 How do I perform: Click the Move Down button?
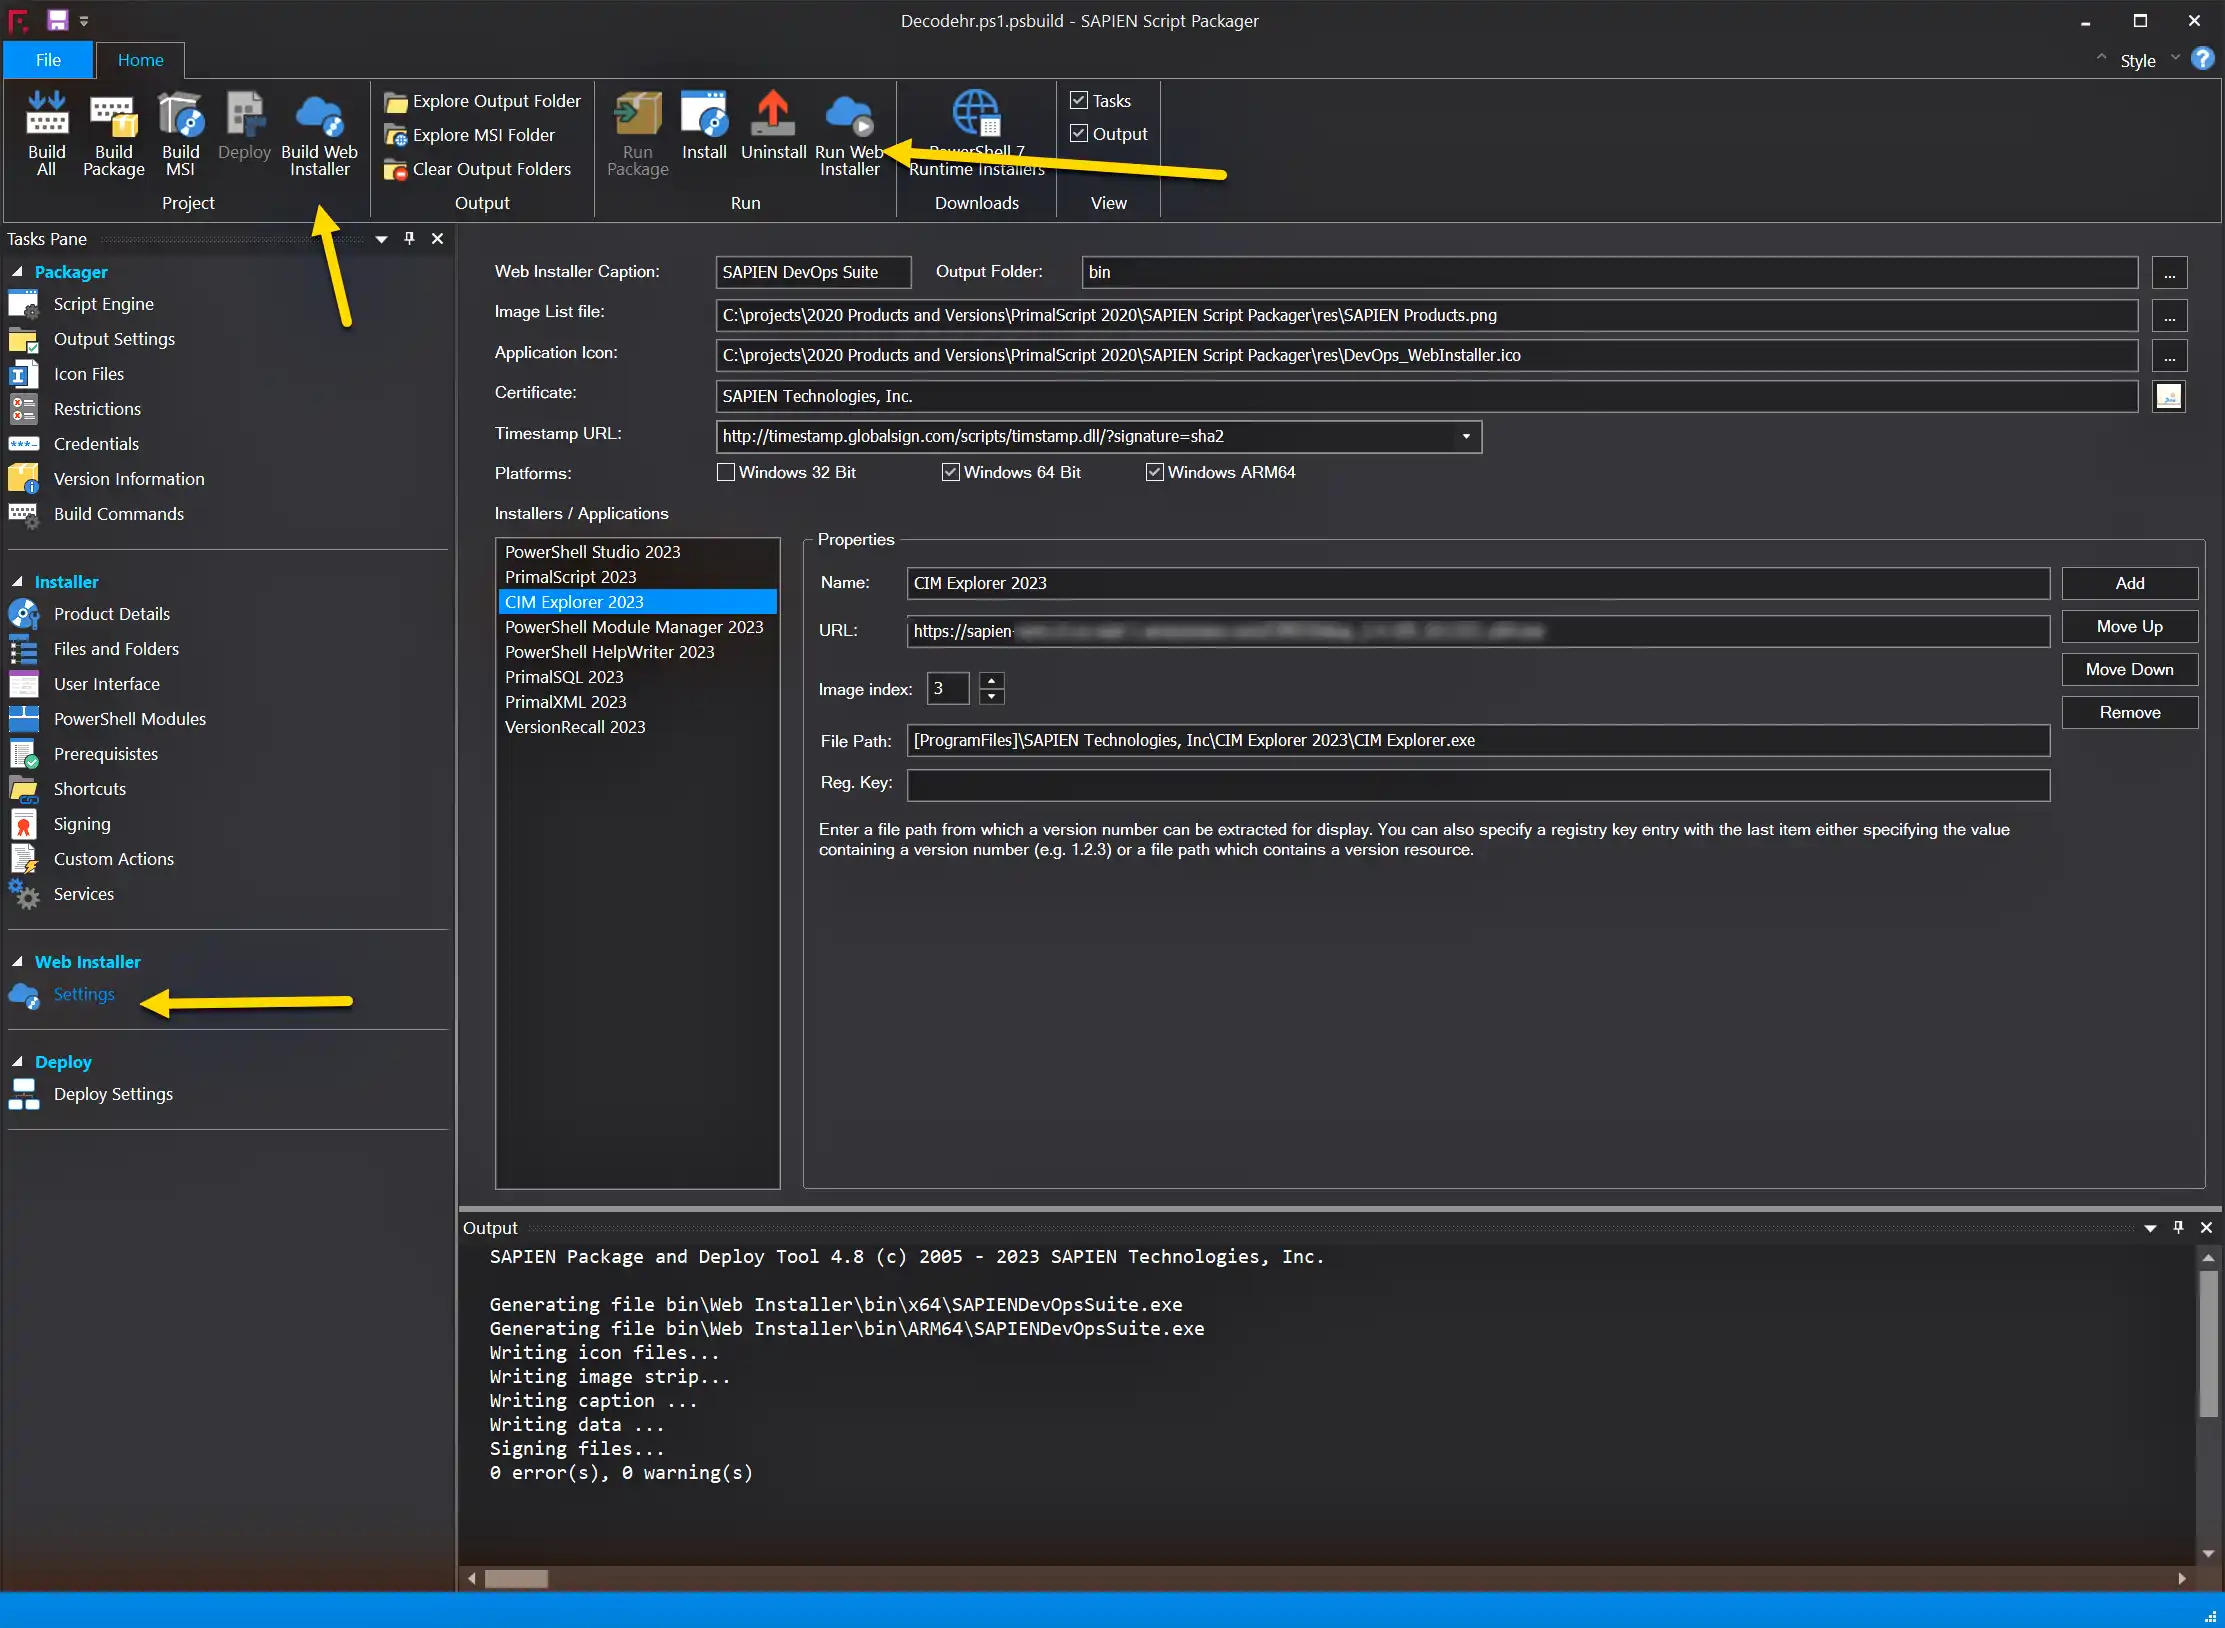click(2129, 669)
